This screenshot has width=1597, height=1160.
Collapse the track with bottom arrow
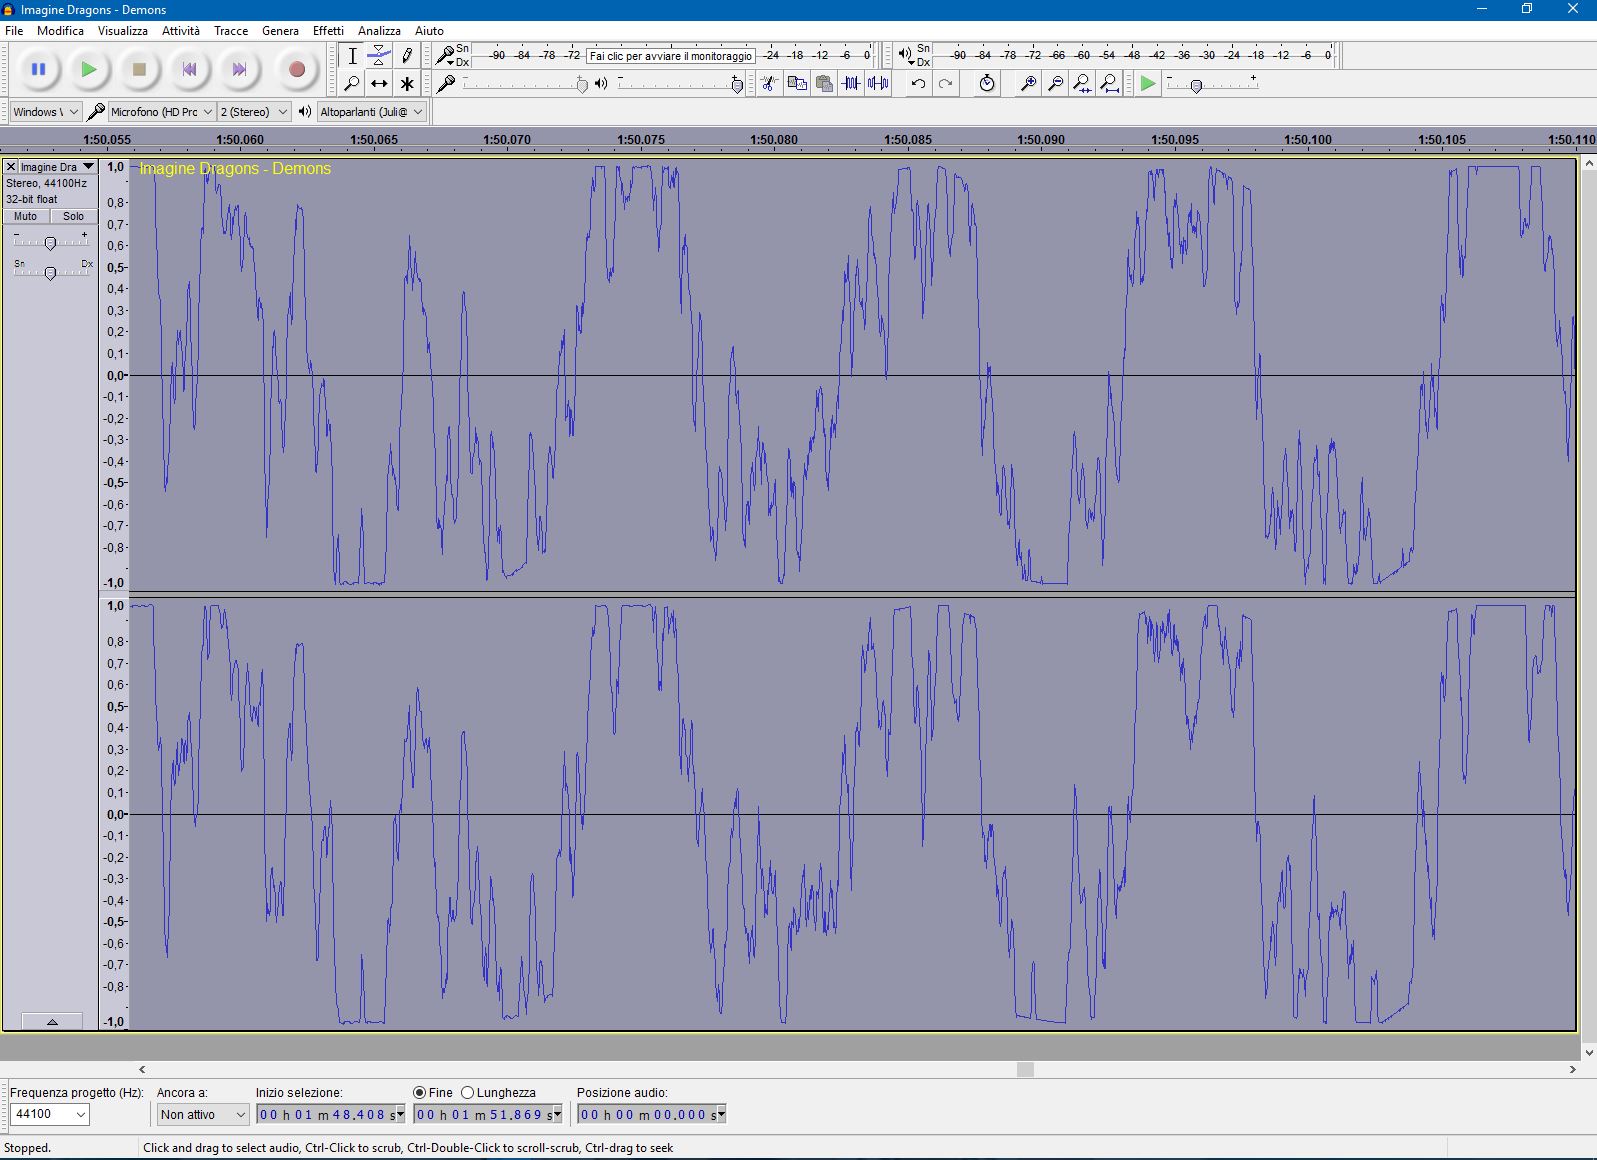[x=52, y=1021]
